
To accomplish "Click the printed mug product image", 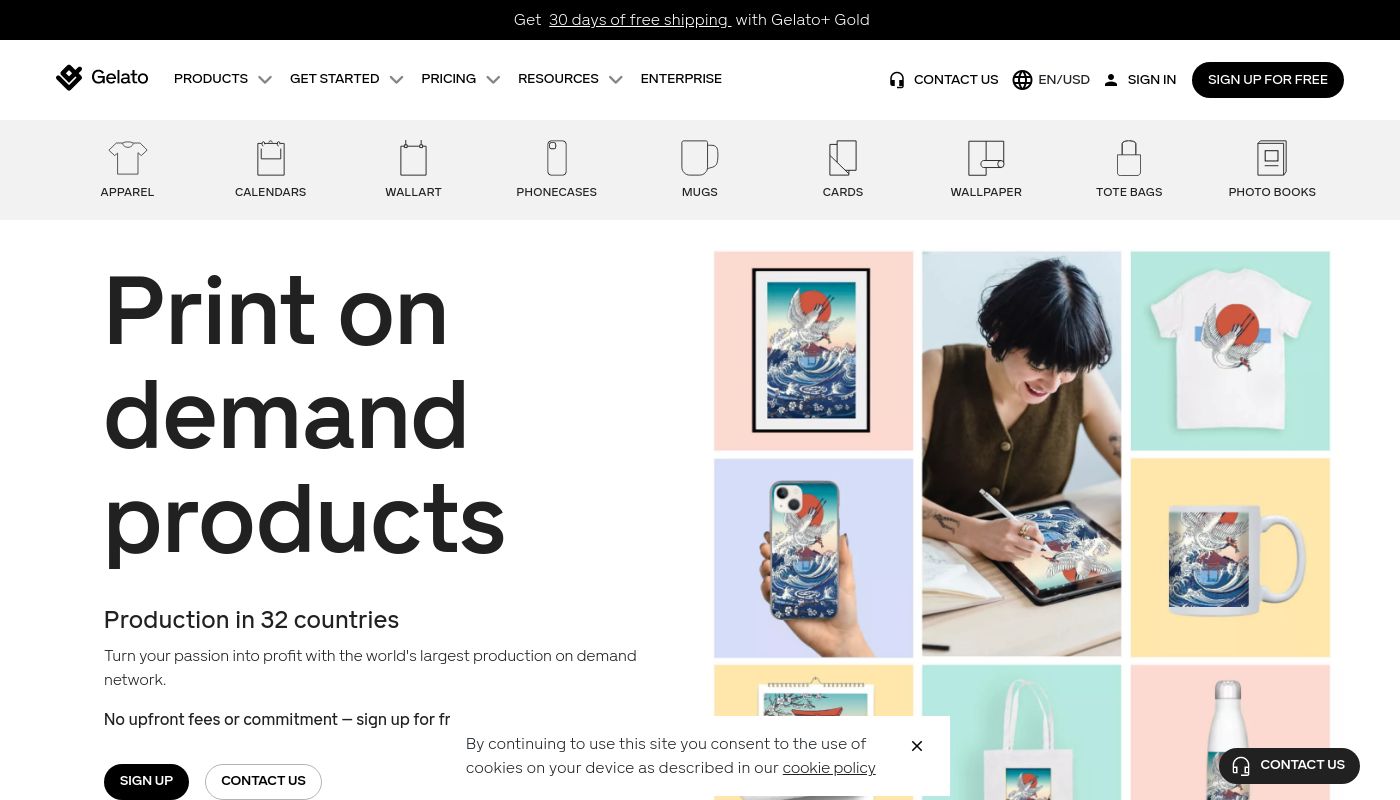I will (1230, 558).
